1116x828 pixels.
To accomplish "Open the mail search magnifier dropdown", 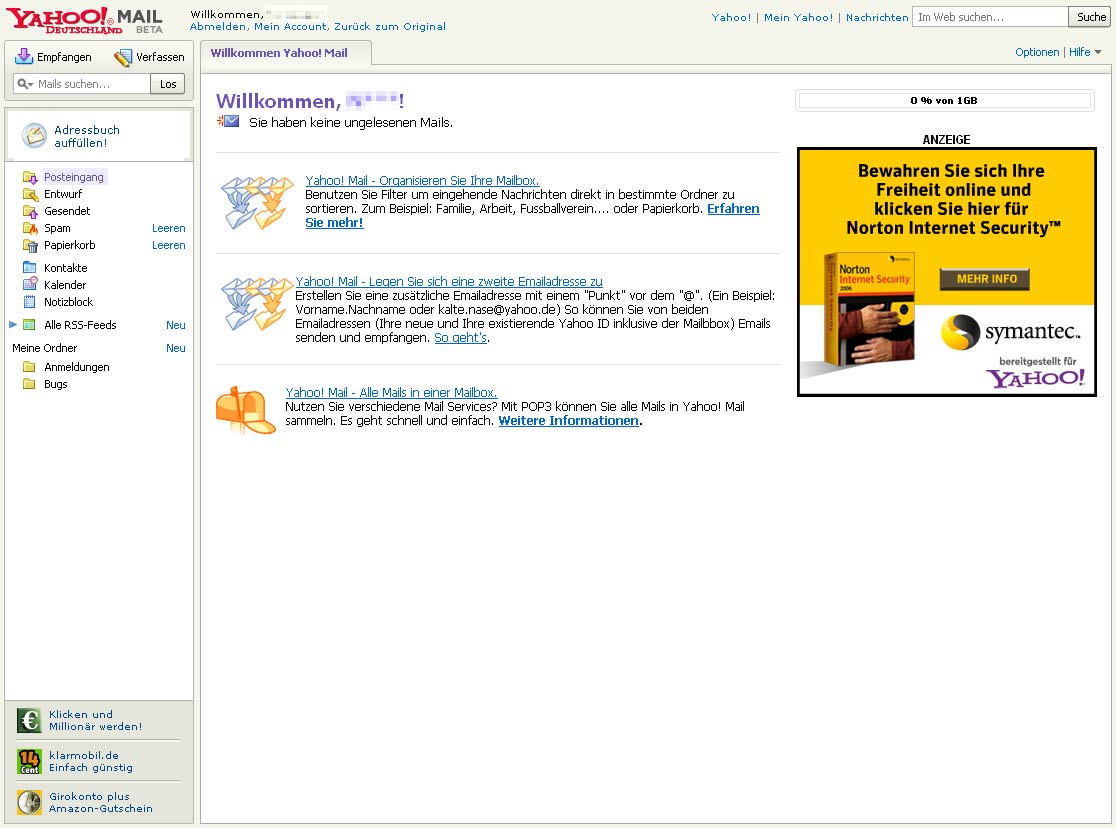I will click(26, 84).
